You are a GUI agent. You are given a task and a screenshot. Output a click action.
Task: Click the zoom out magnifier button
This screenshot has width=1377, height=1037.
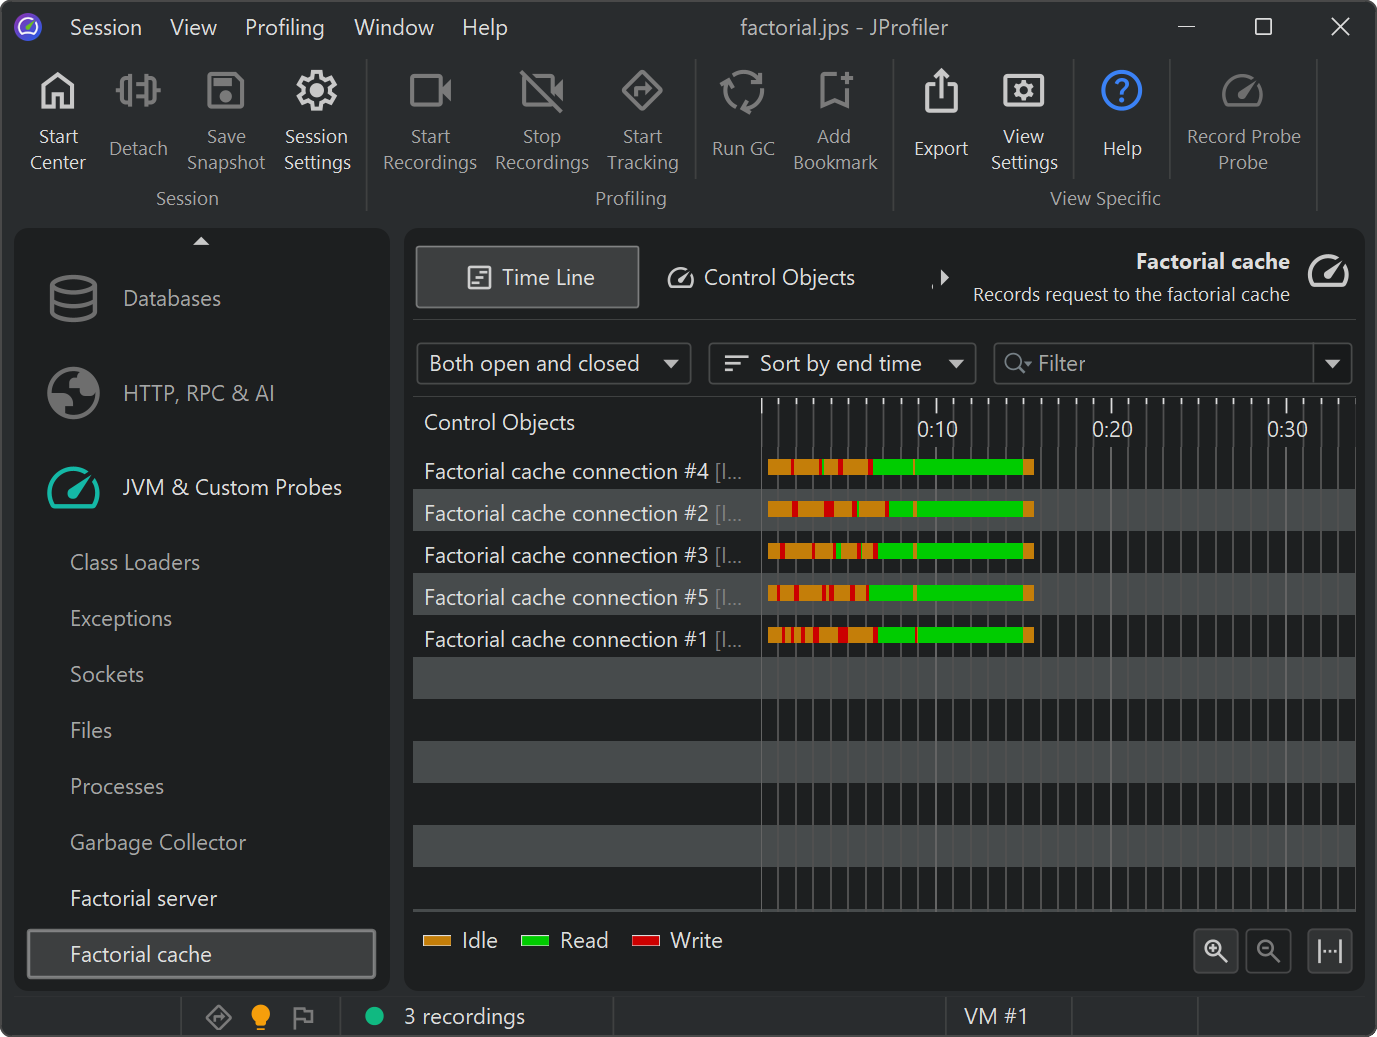pyautogui.click(x=1268, y=950)
